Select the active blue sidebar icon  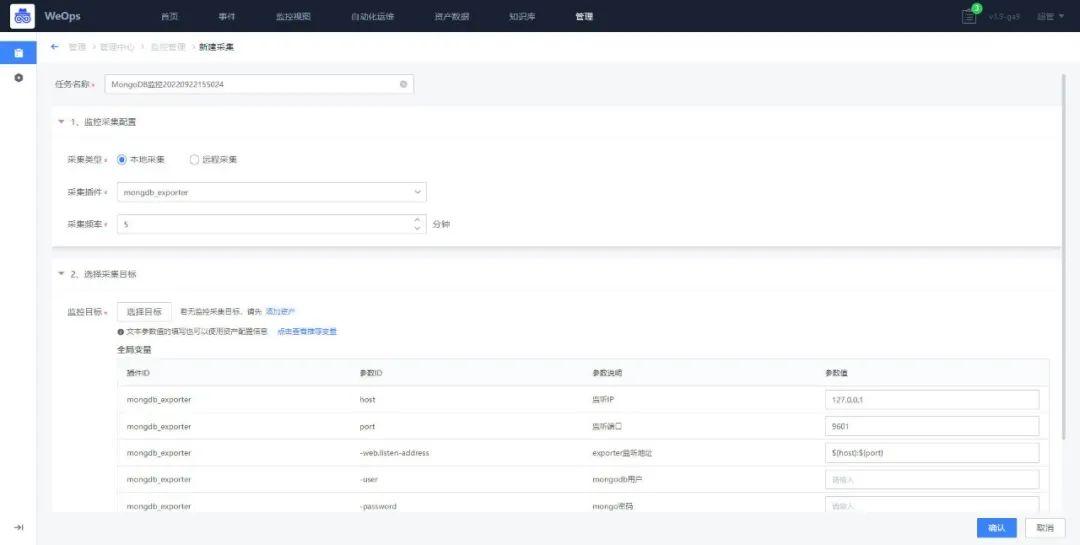(19, 53)
